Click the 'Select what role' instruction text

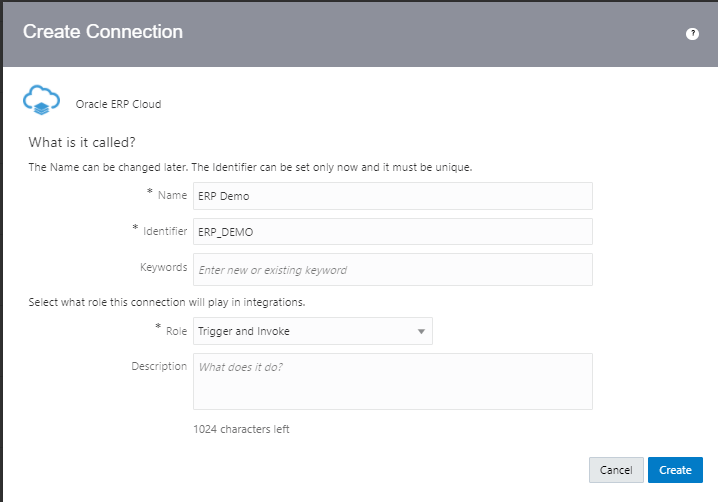pyautogui.click(x=168, y=302)
